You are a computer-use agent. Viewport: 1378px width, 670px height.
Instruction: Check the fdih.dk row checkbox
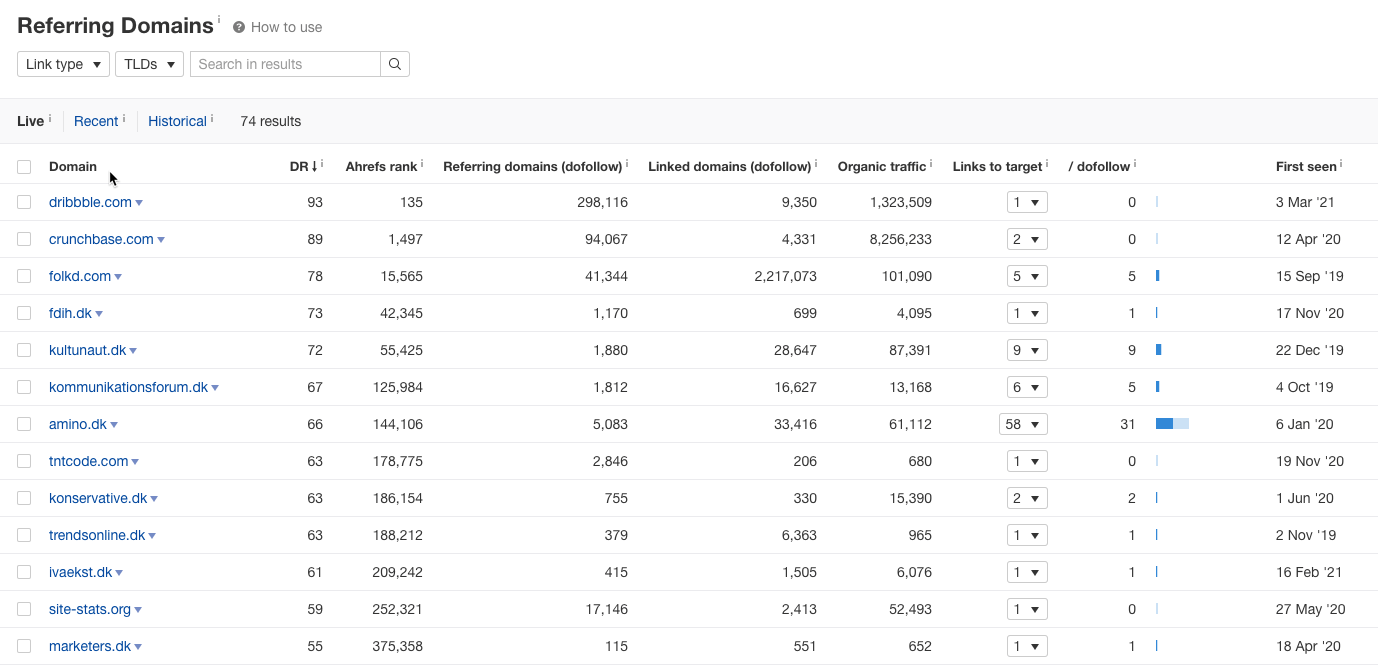(x=24, y=313)
